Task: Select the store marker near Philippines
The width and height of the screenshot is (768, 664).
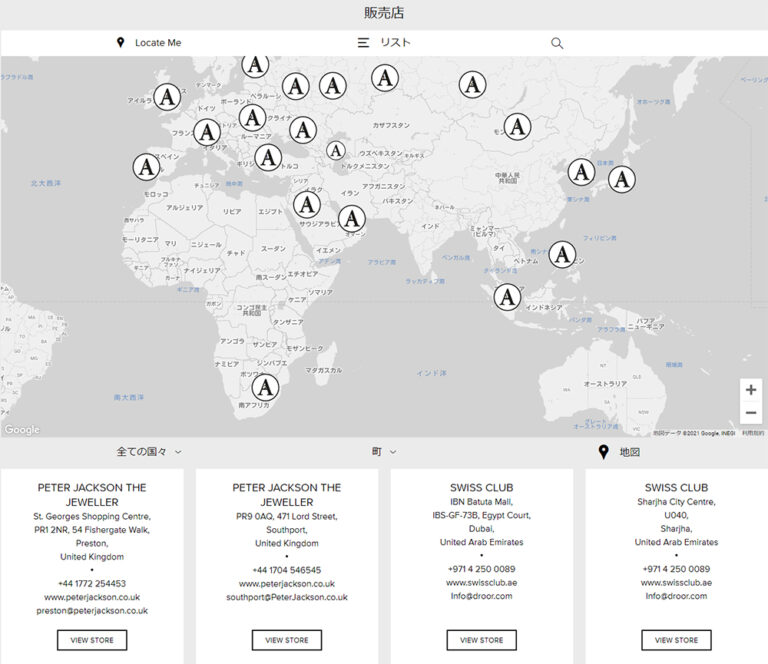Action: click(562, 254)
